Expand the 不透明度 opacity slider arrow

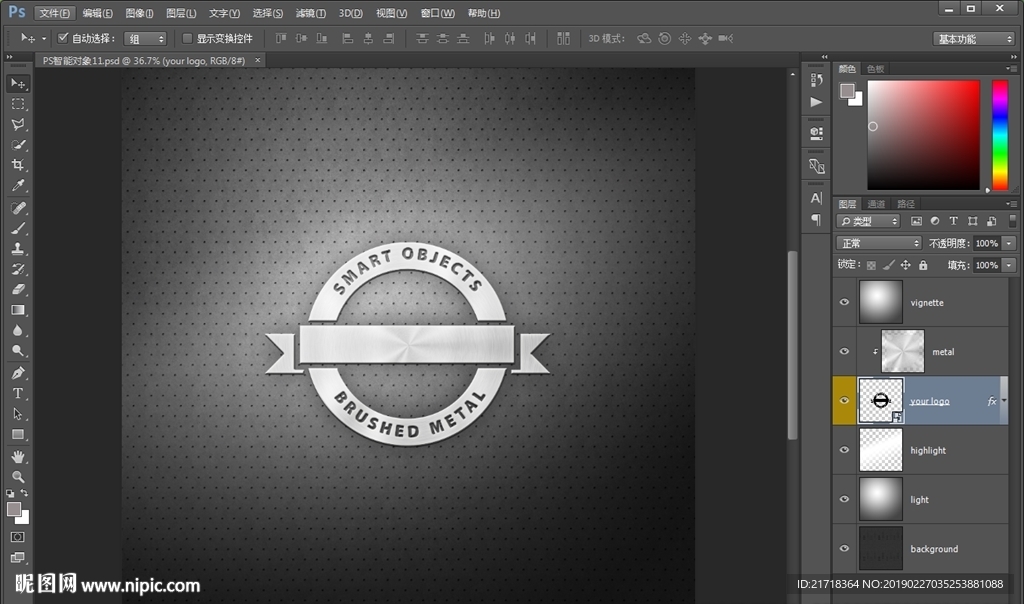click(x=1009, y=243)
